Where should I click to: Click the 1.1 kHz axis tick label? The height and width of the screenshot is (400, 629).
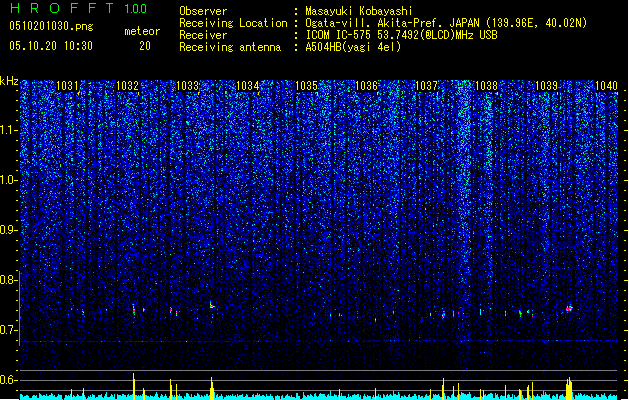tap(9, 130)
